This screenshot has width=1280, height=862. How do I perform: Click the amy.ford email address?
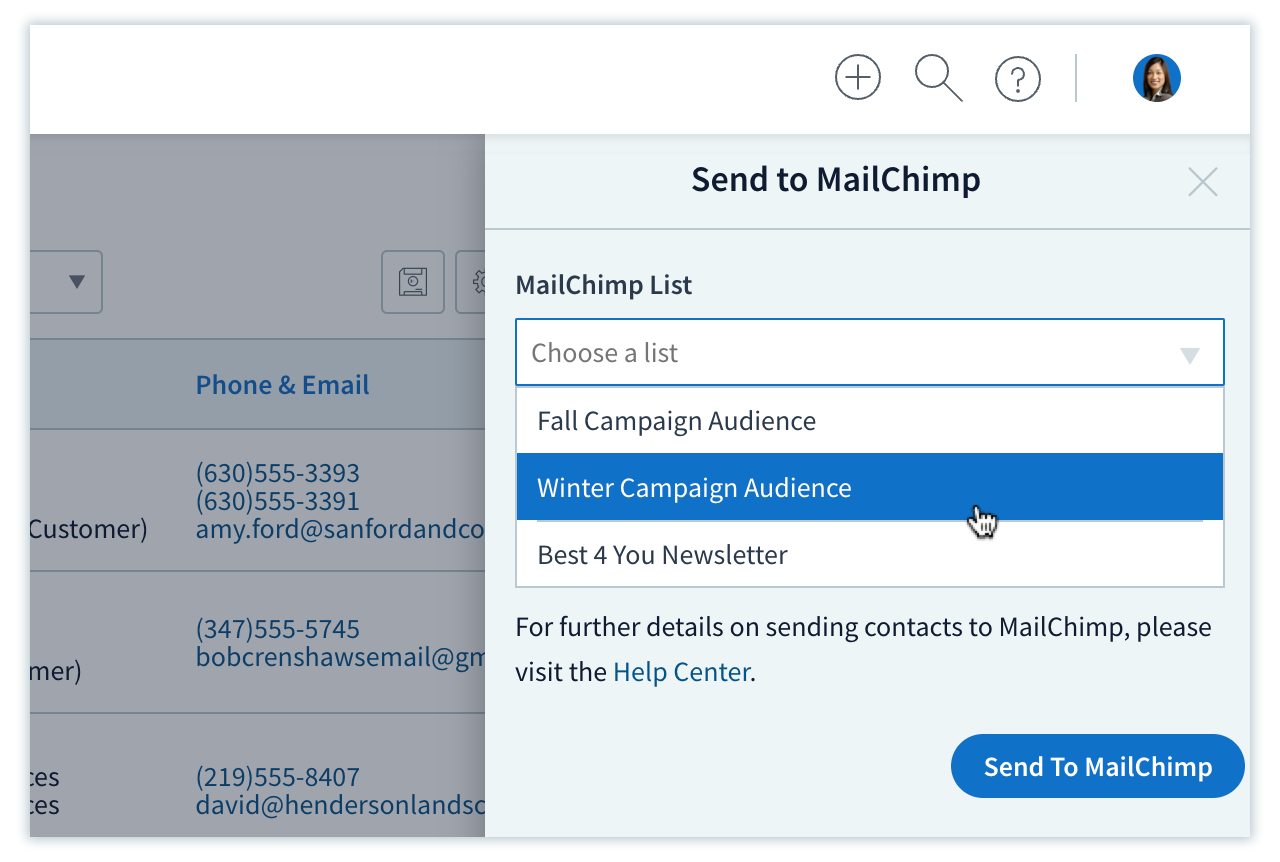coord(340,529)
